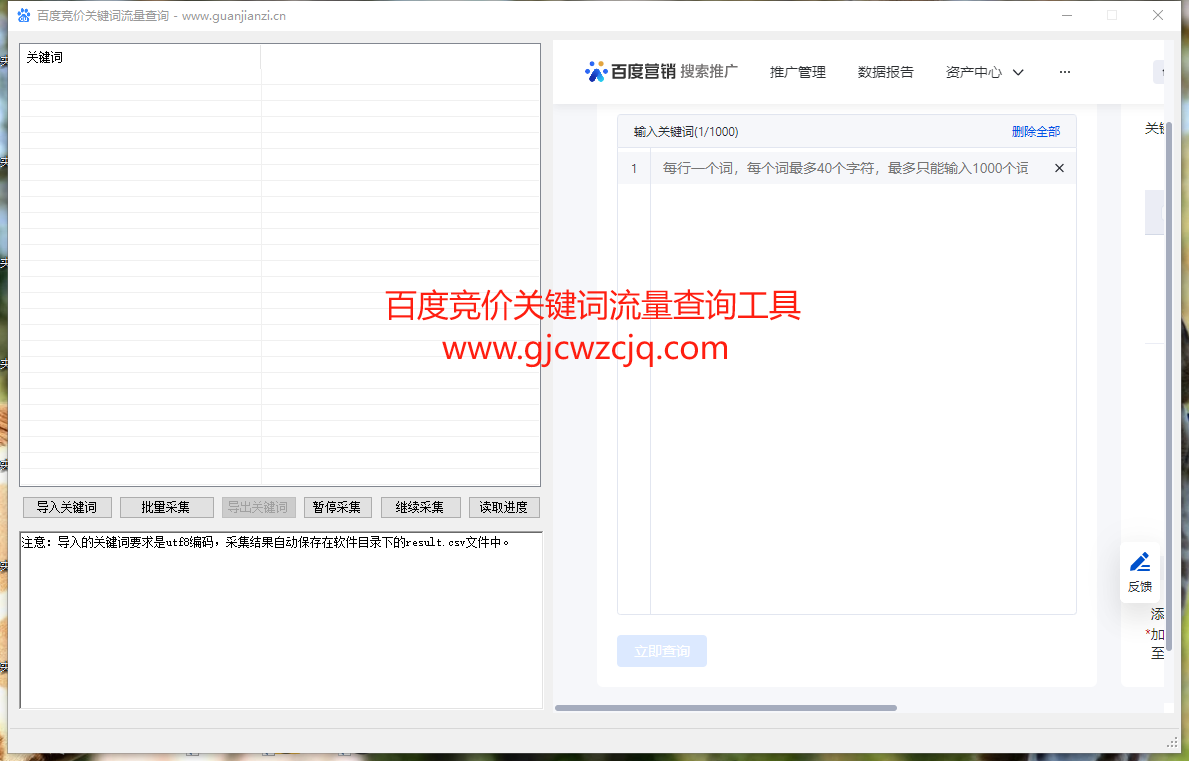Click the 读取进度 button
Viewport: 1189px width, 761px height.
click(504, 507)
